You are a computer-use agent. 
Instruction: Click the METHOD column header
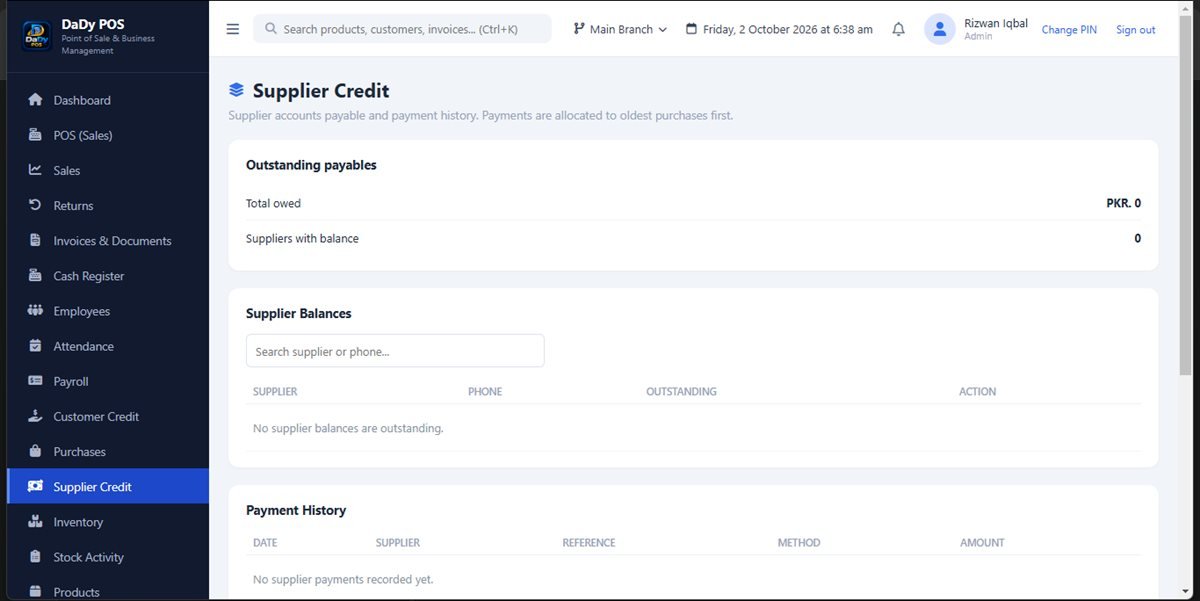799,543
